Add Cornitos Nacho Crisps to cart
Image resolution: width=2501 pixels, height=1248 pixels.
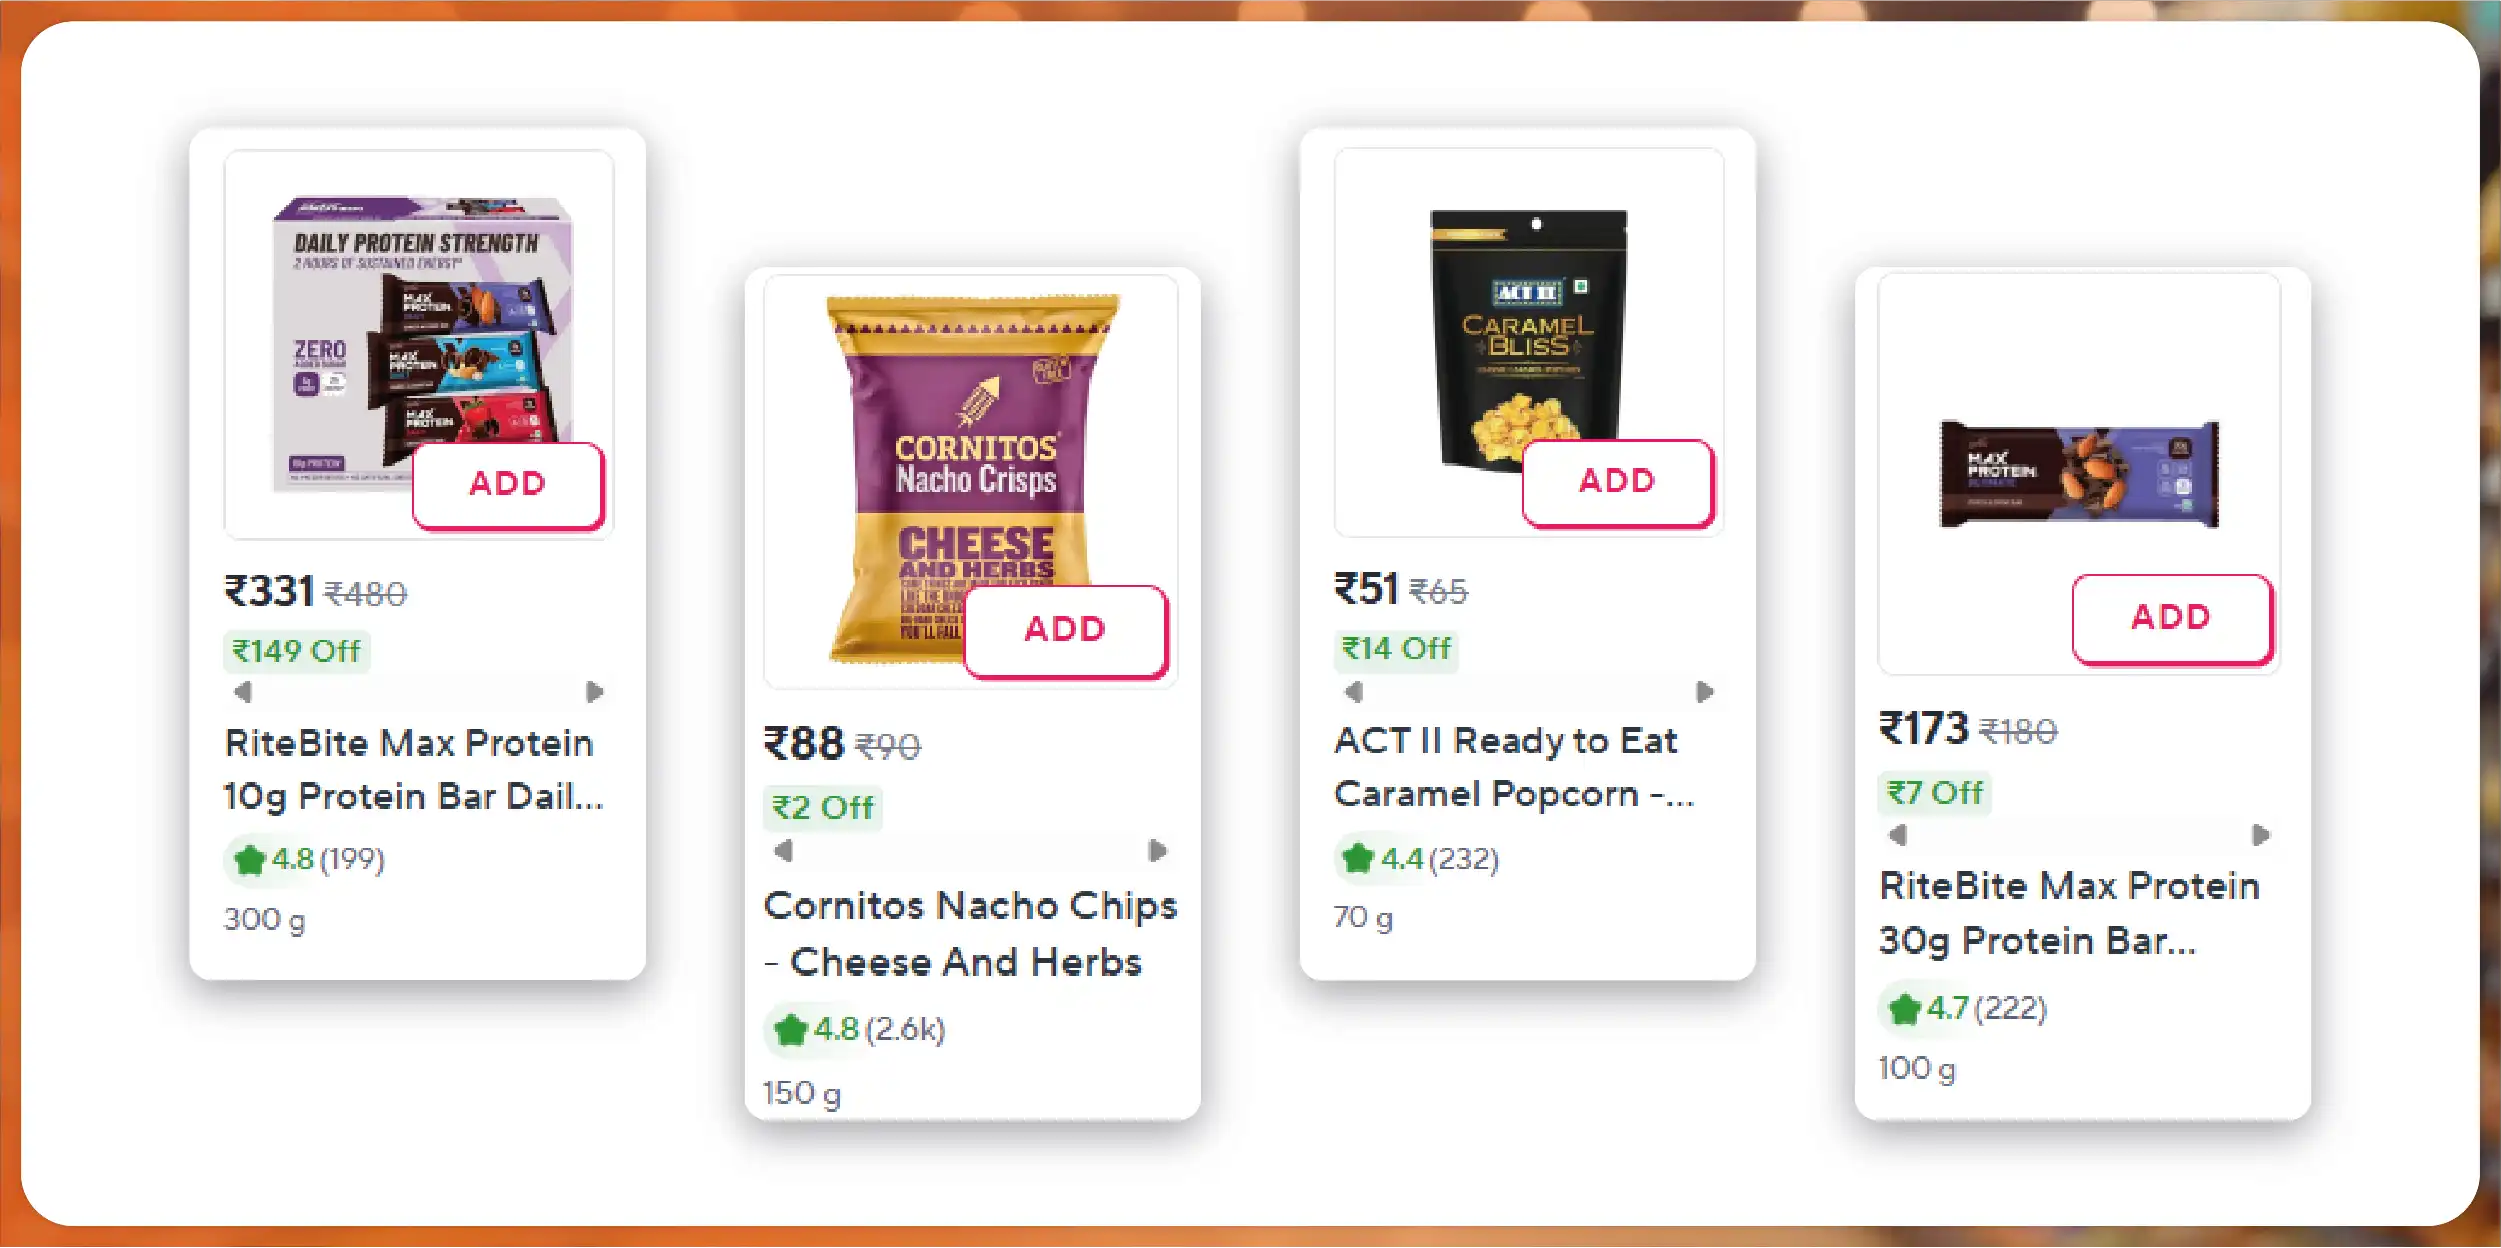[x=1065, y=630]
